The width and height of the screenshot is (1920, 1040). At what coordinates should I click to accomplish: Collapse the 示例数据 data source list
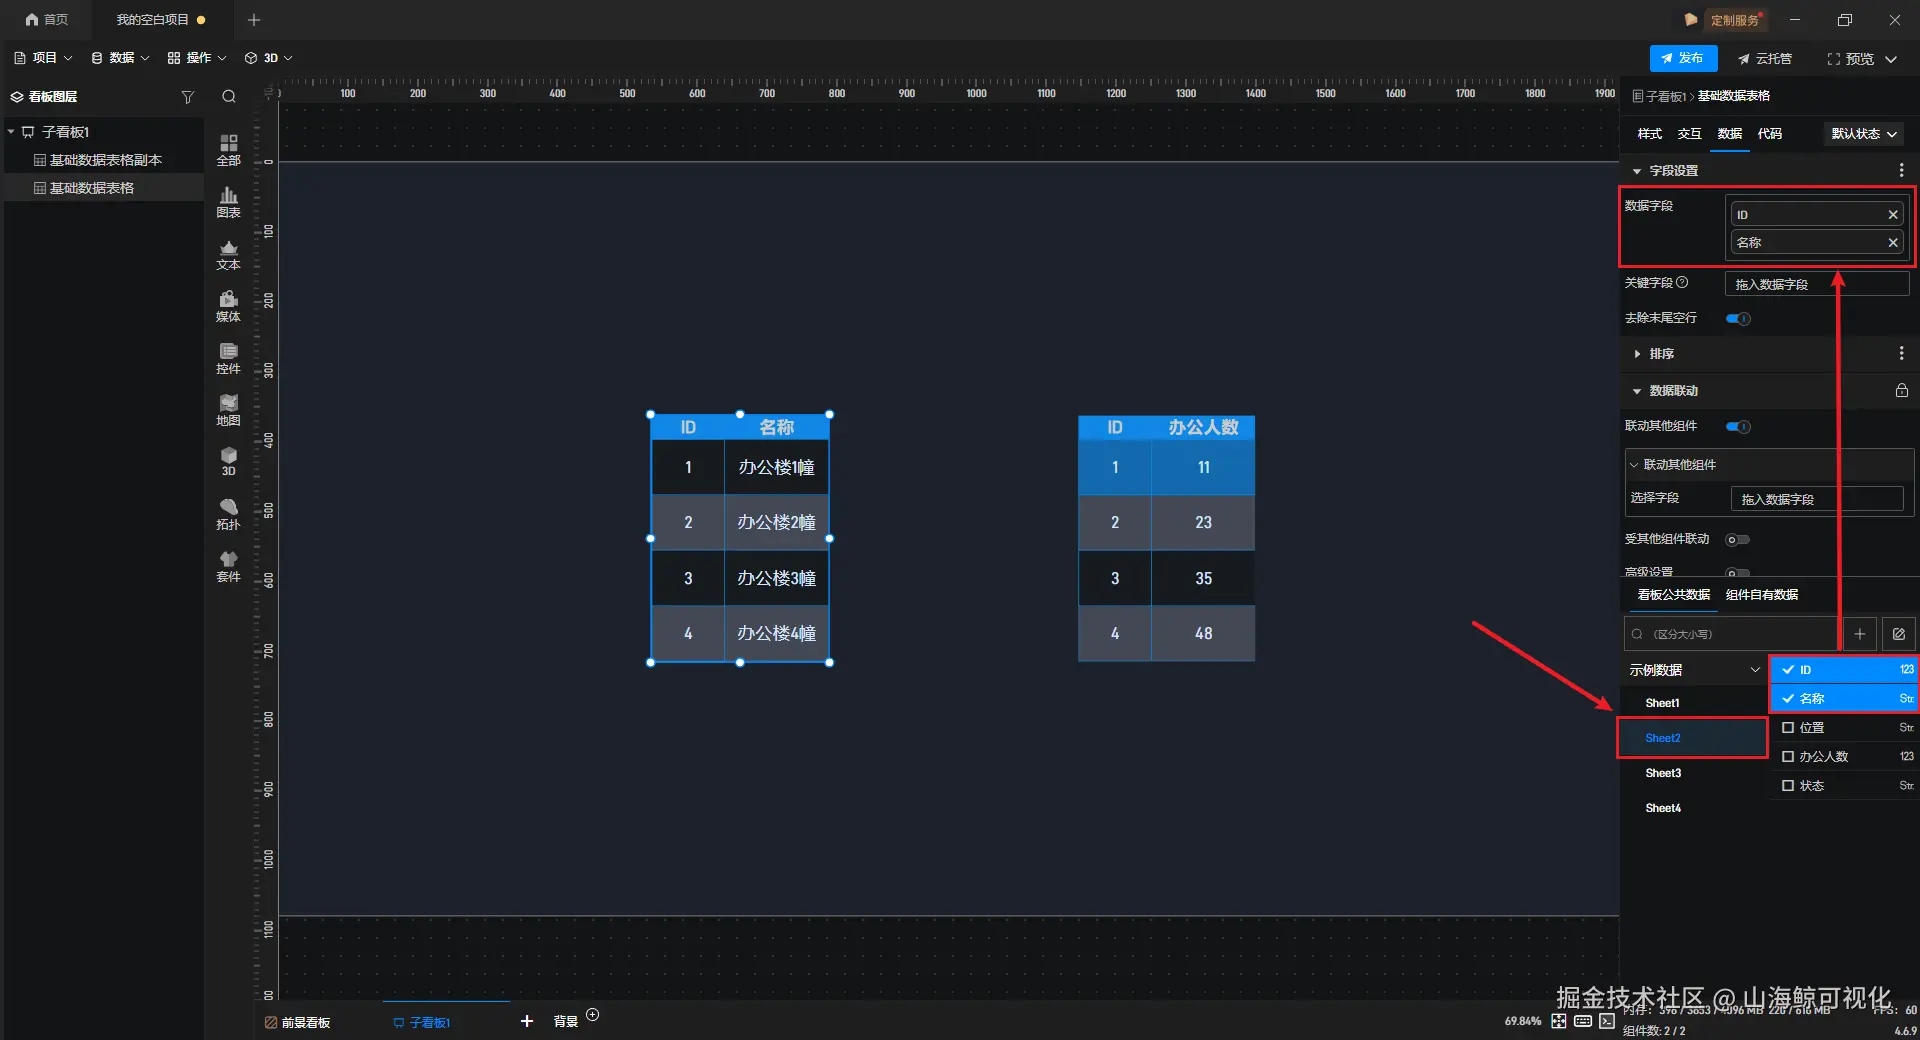(x=1754, y=670)
